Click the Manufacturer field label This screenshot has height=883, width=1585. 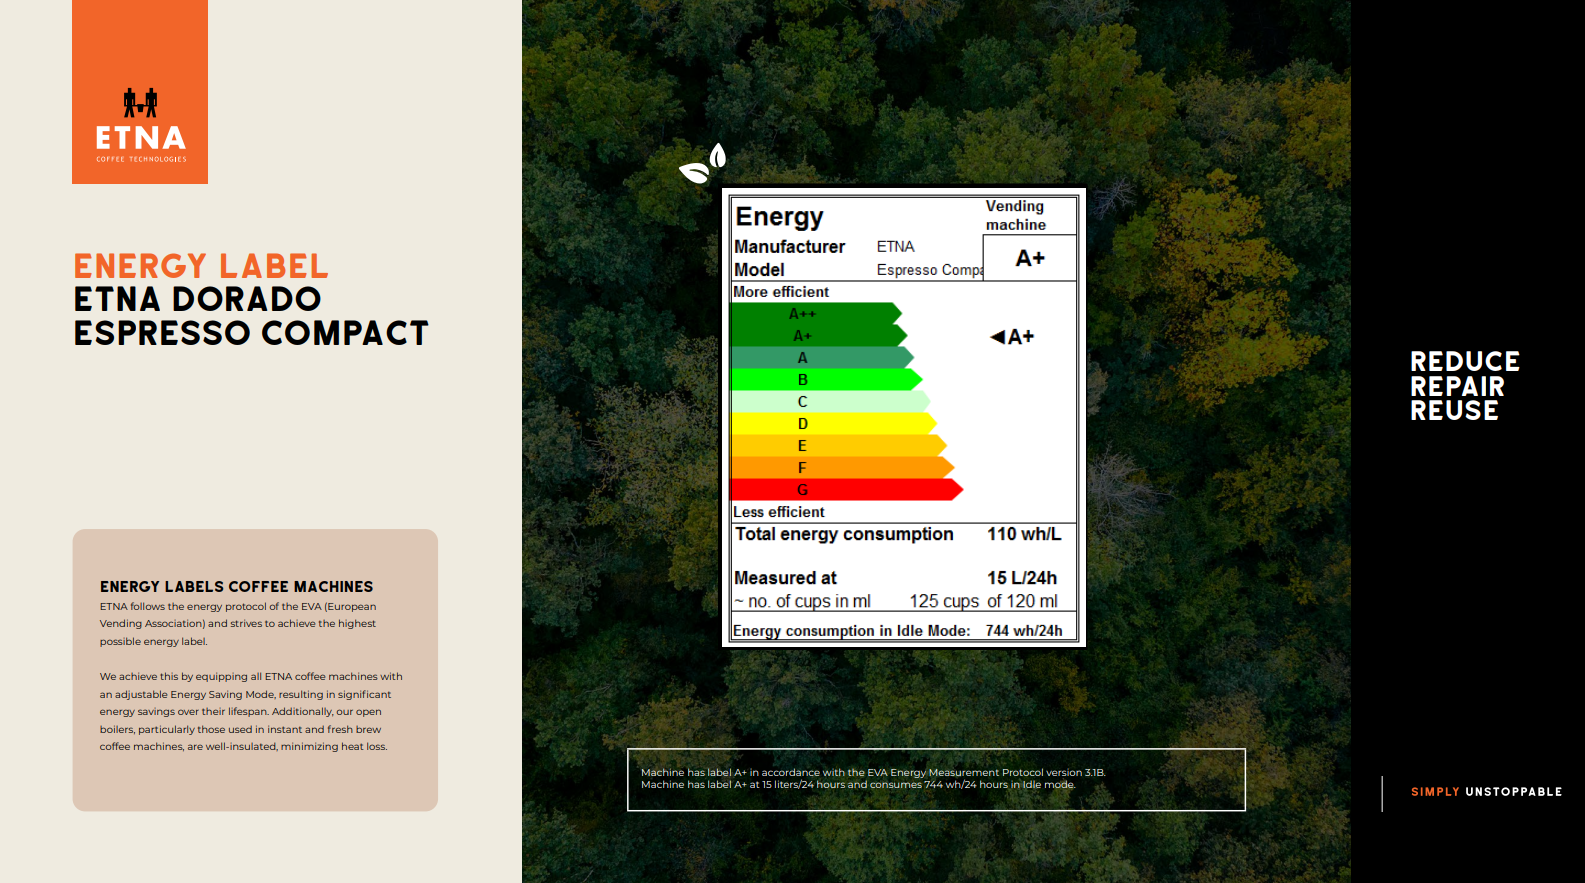pyautogui.click(x=790, y=247)
